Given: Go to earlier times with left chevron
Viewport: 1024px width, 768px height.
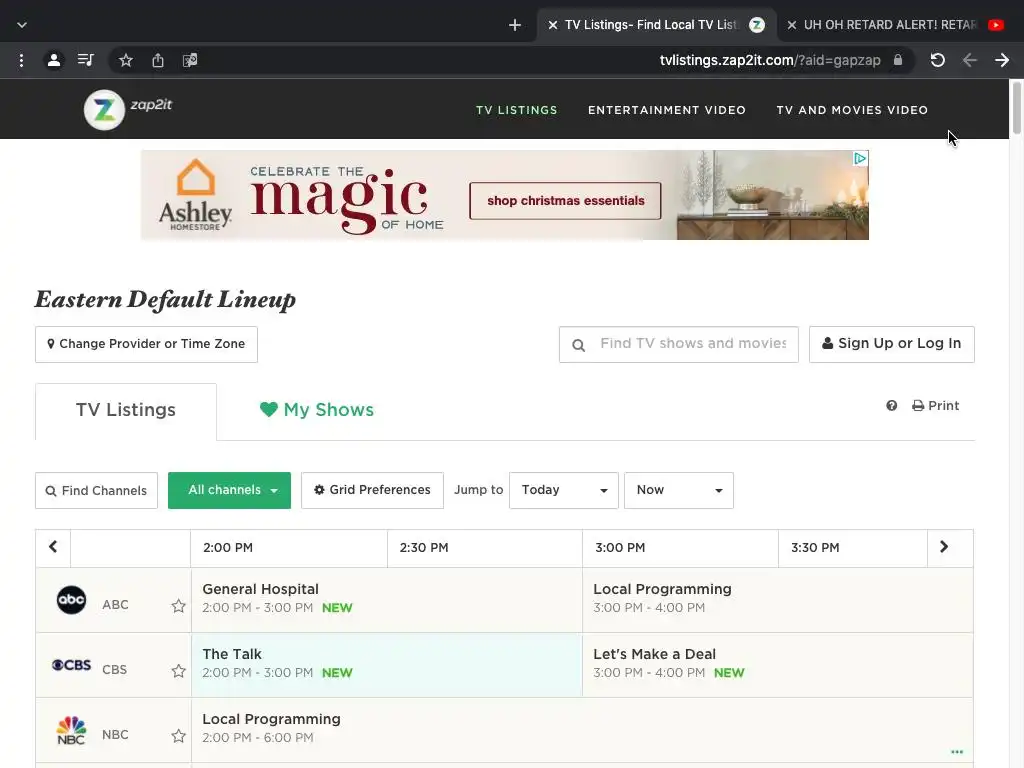Looking at the screenshot, I should point(53,547).
